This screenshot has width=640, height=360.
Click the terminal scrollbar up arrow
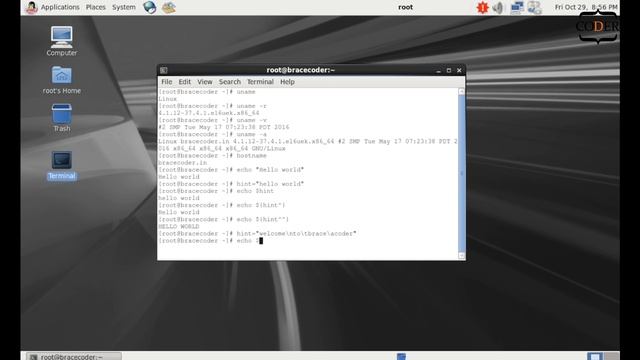click(462, 91)
